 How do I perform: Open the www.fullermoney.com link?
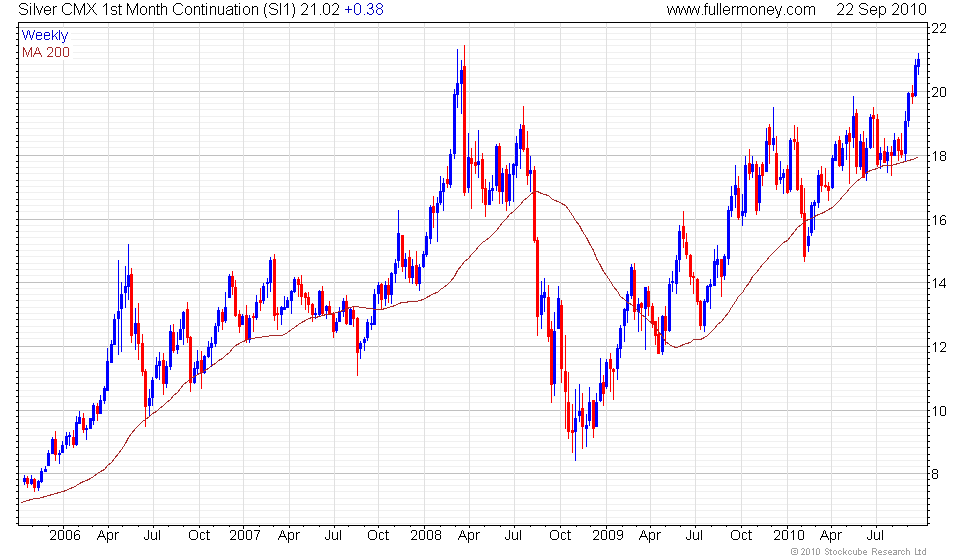click(741, 10)
